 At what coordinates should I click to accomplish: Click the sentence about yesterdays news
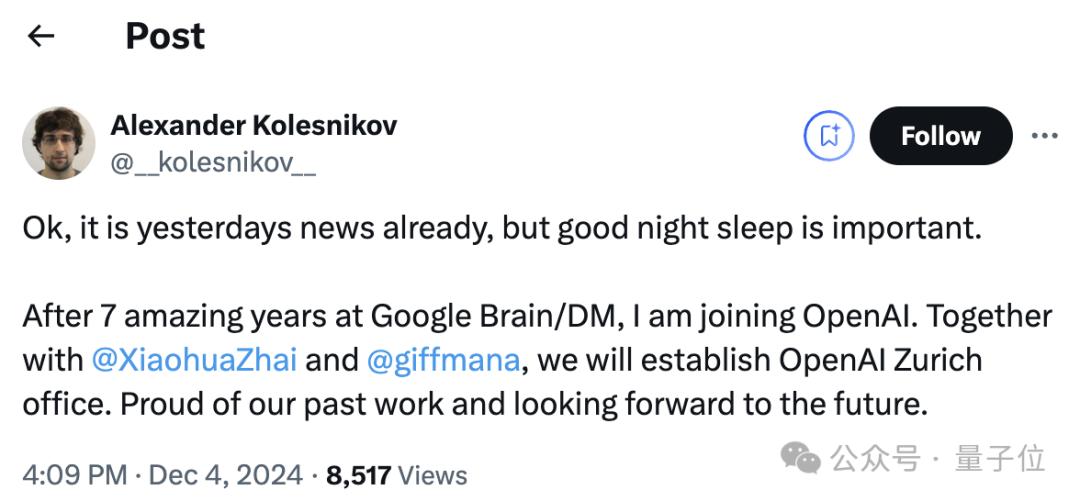501,229
